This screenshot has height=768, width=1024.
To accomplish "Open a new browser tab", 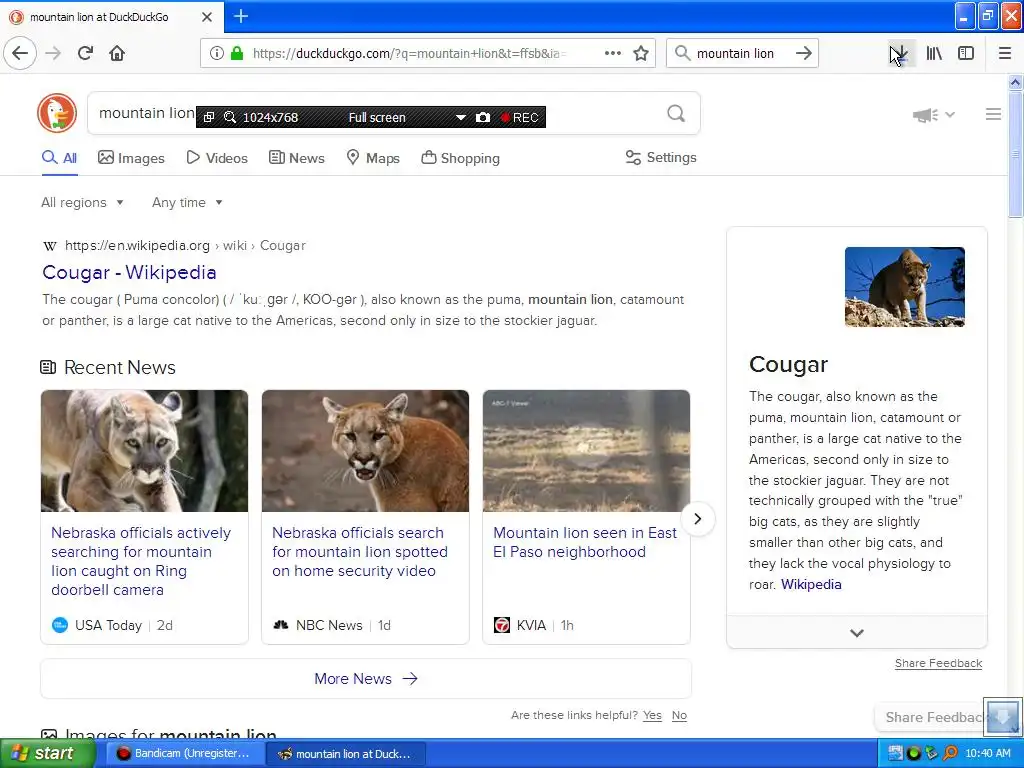I will (x=240, y=16).
